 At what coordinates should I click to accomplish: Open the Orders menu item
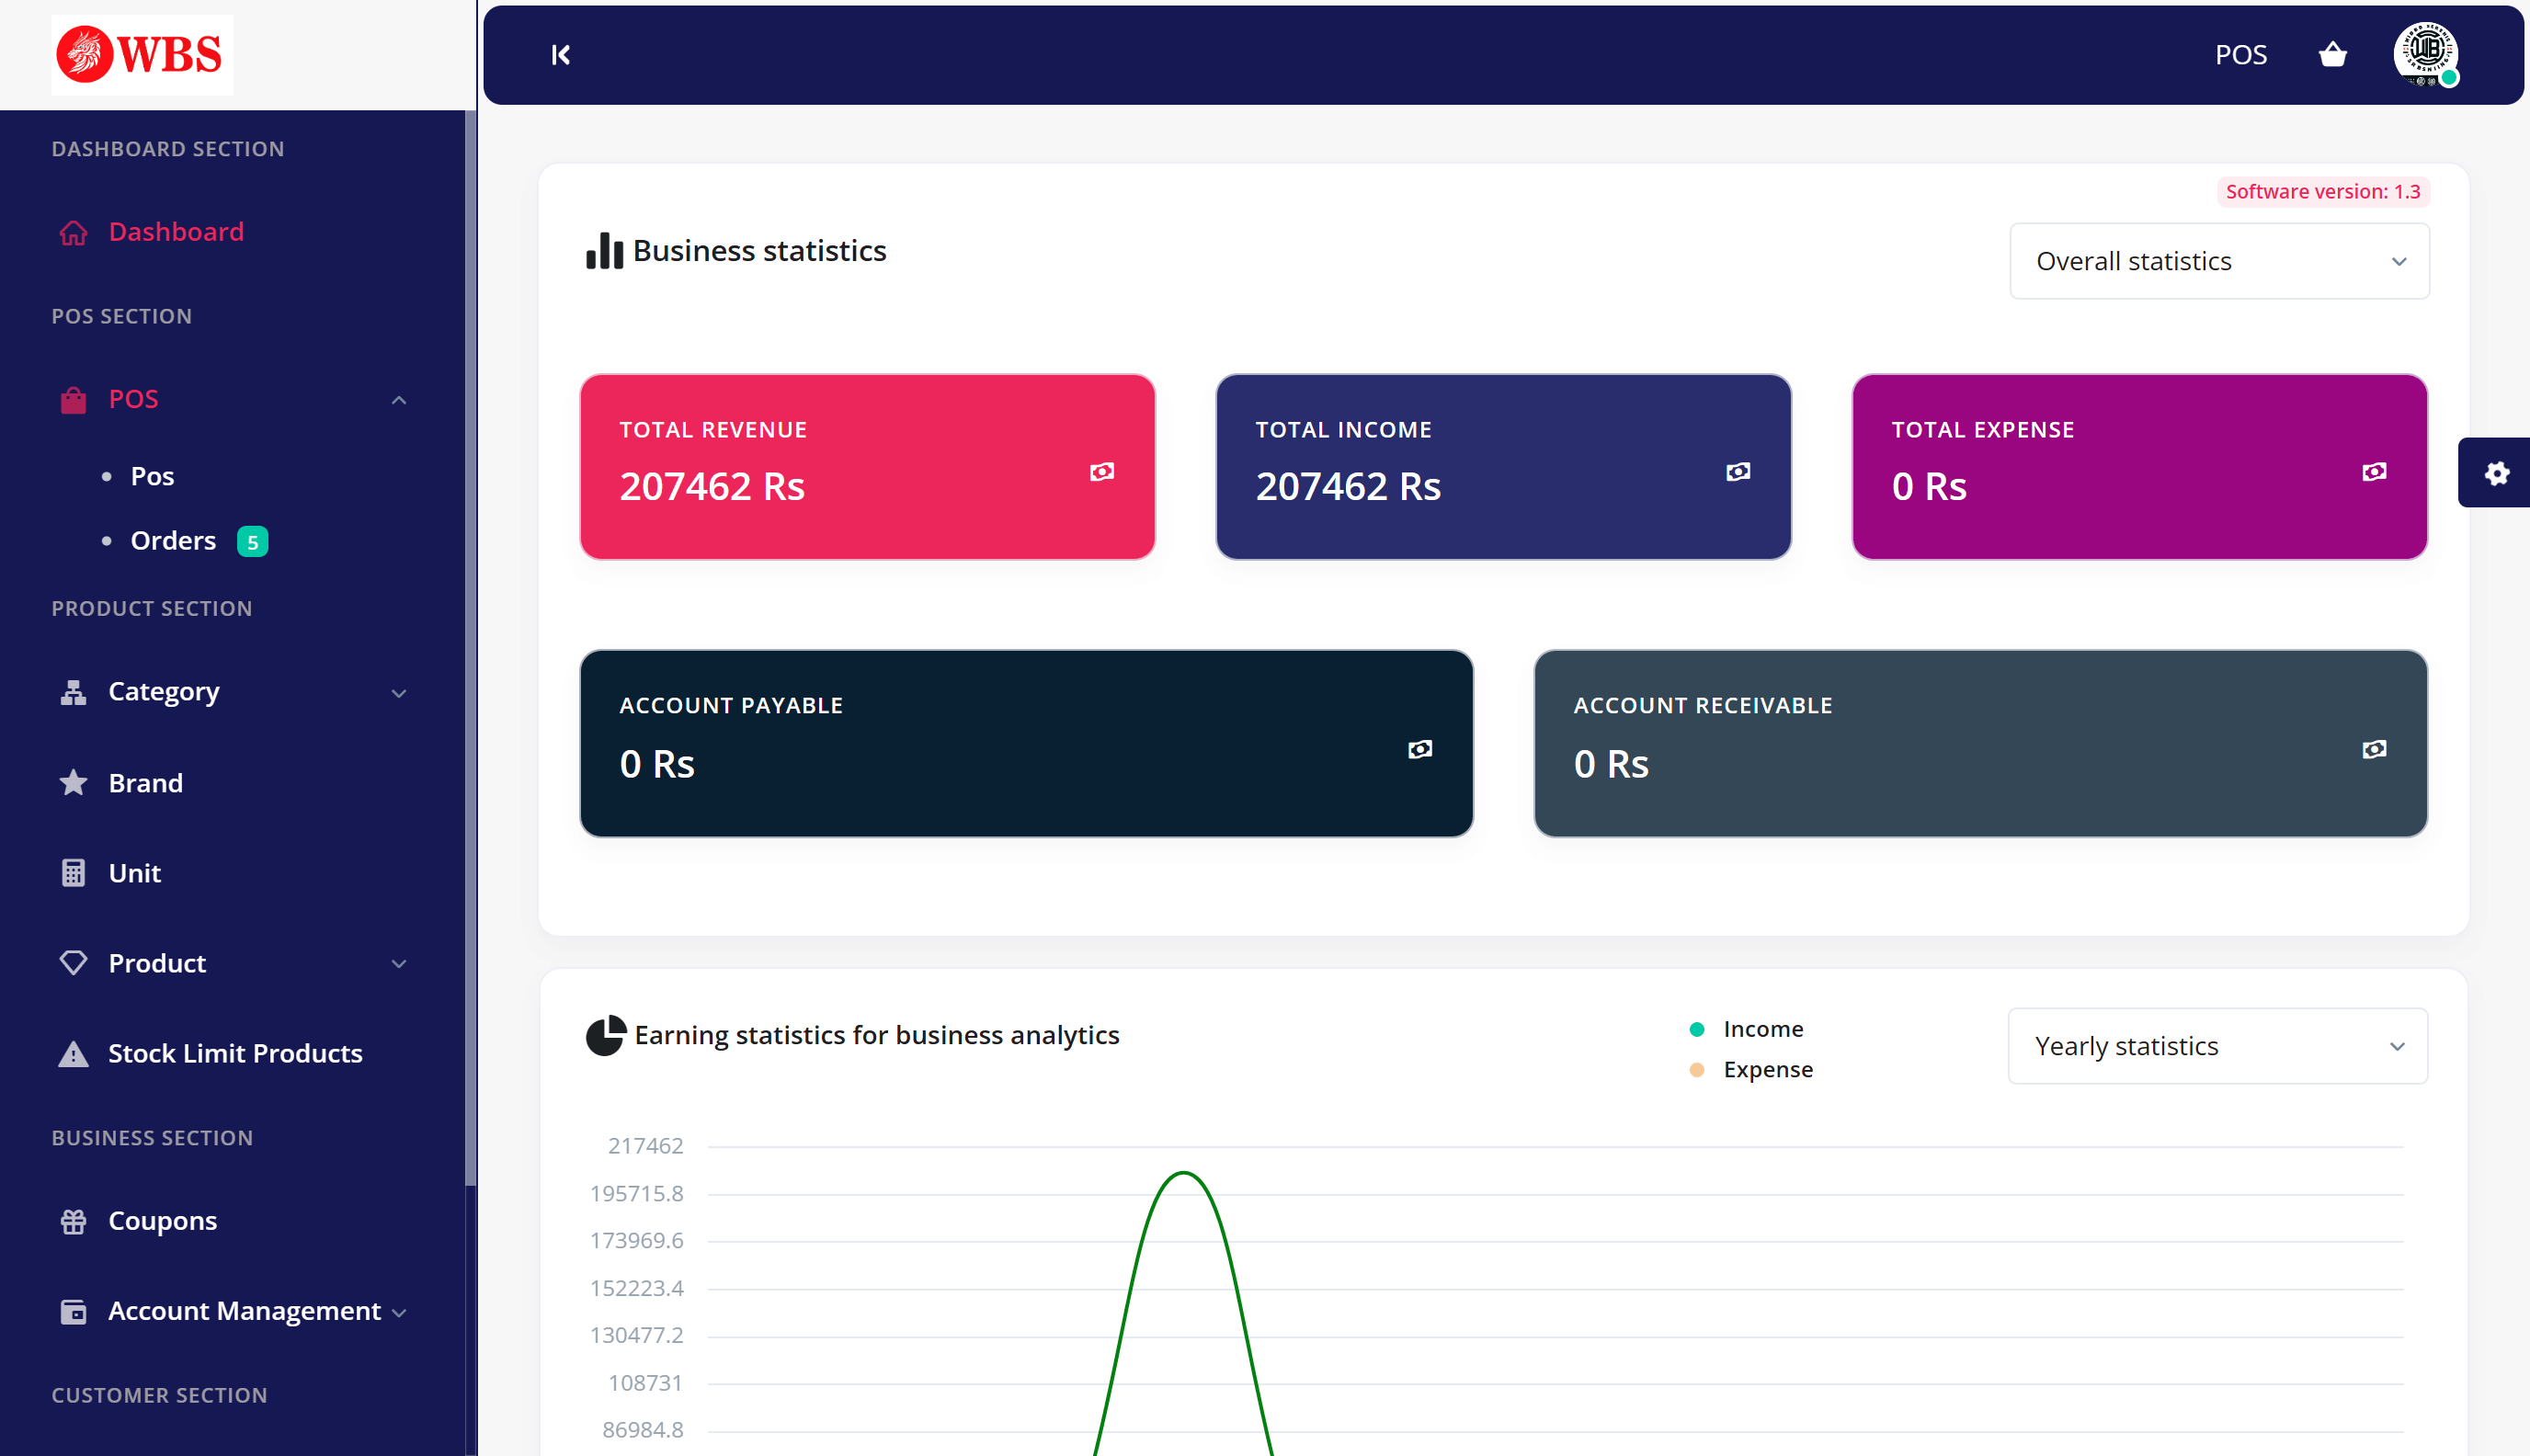pos(173,541)
